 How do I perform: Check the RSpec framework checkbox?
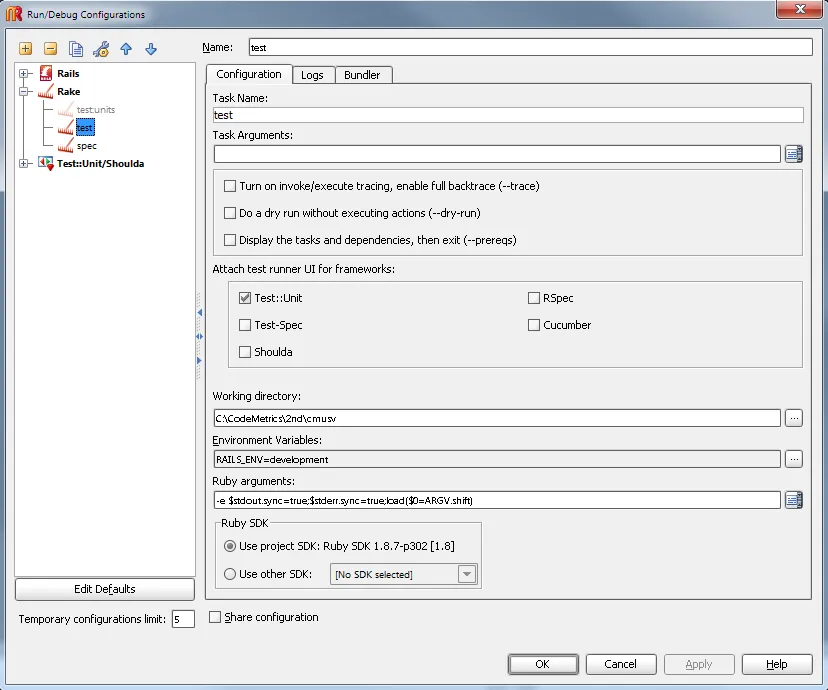click(534, 298)
